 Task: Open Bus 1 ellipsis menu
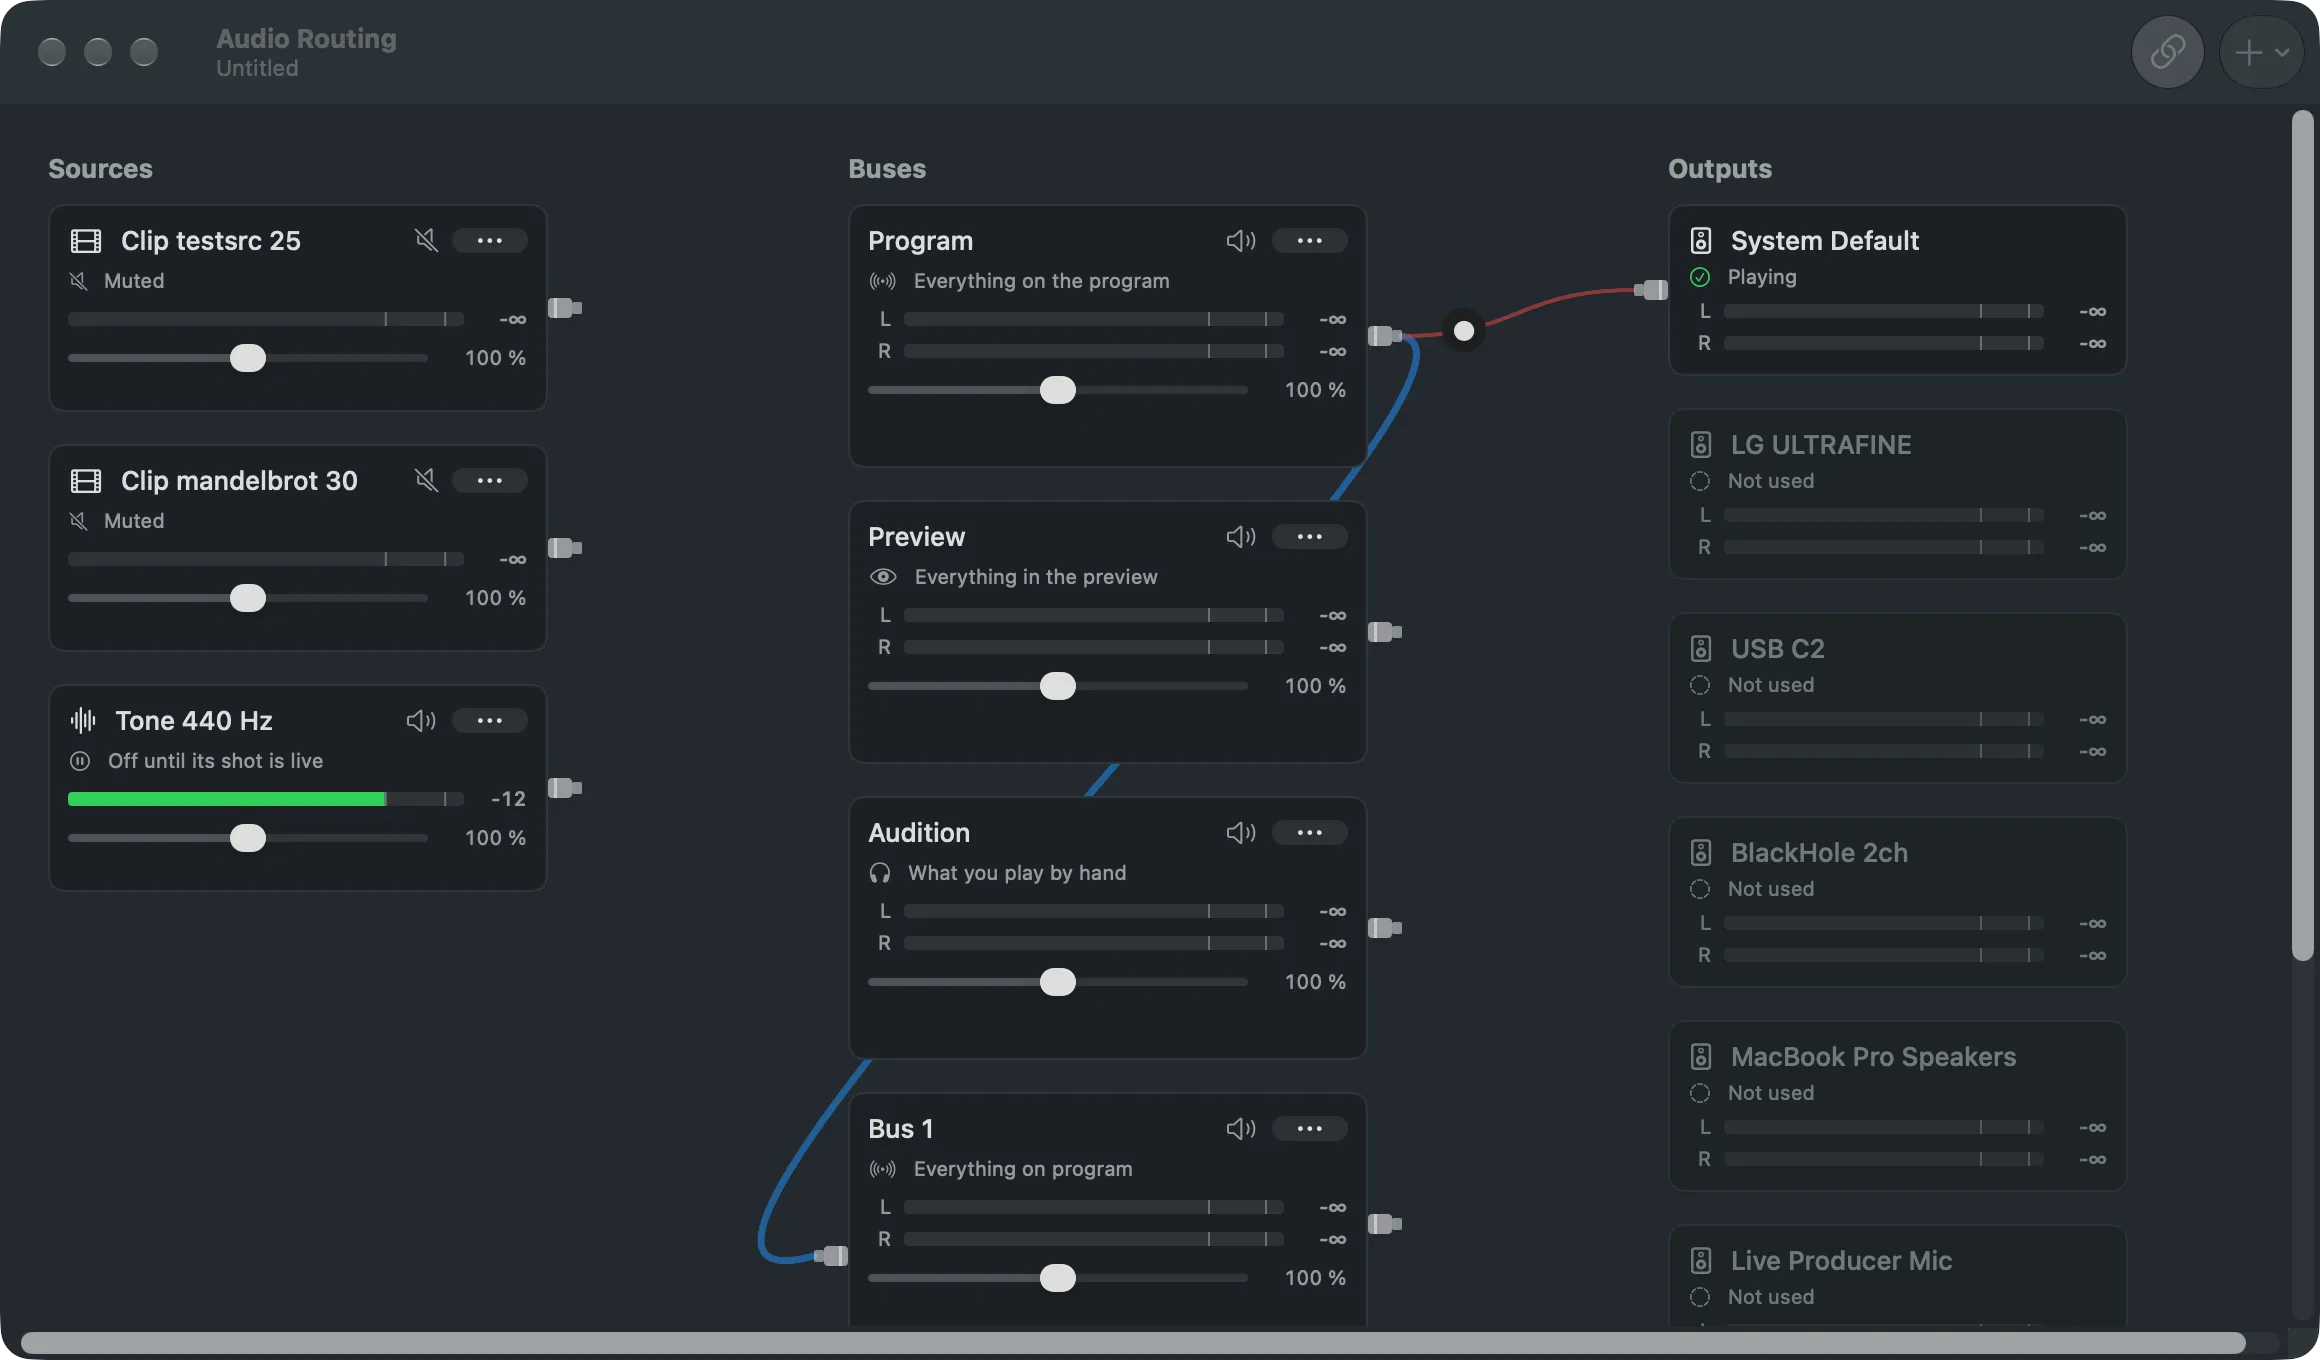point(1309,1128)
